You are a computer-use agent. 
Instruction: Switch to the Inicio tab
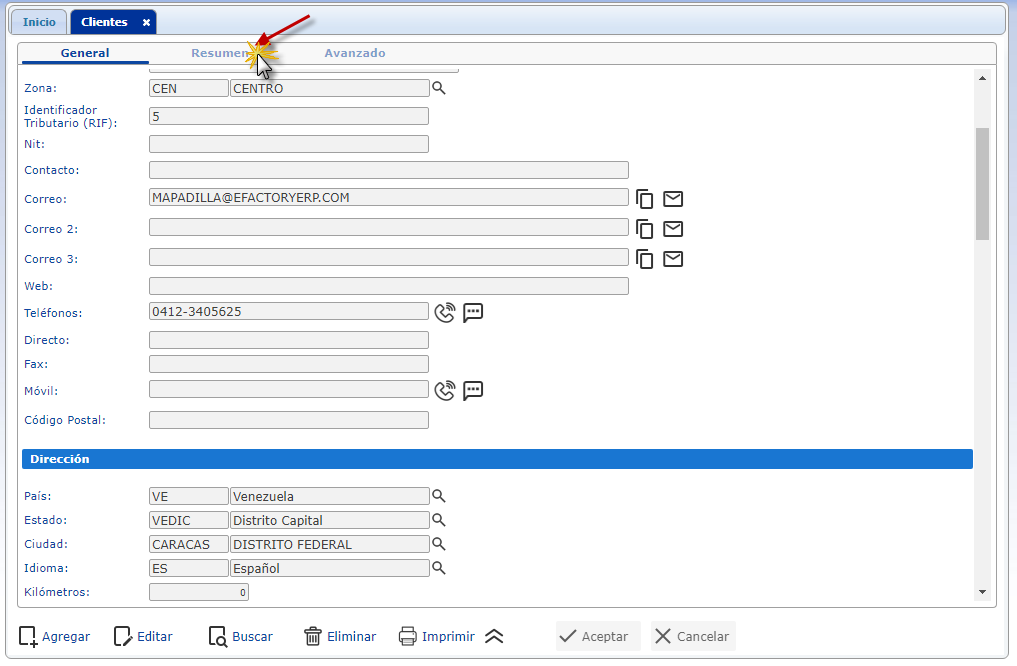point(39,22)
